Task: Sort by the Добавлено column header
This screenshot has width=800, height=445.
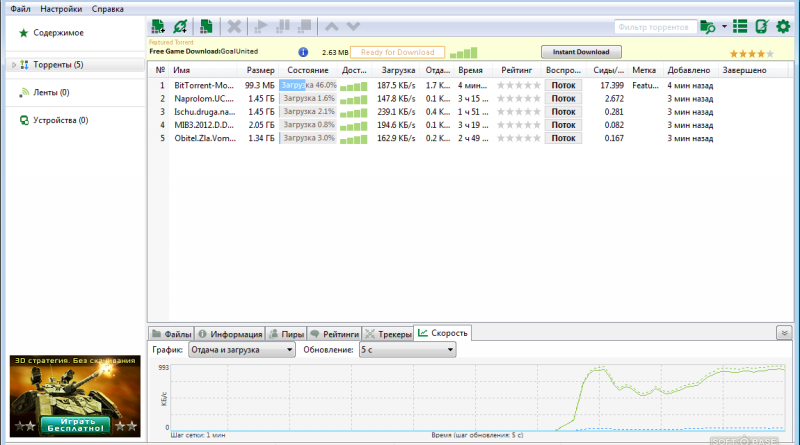Action: point(689,70)
